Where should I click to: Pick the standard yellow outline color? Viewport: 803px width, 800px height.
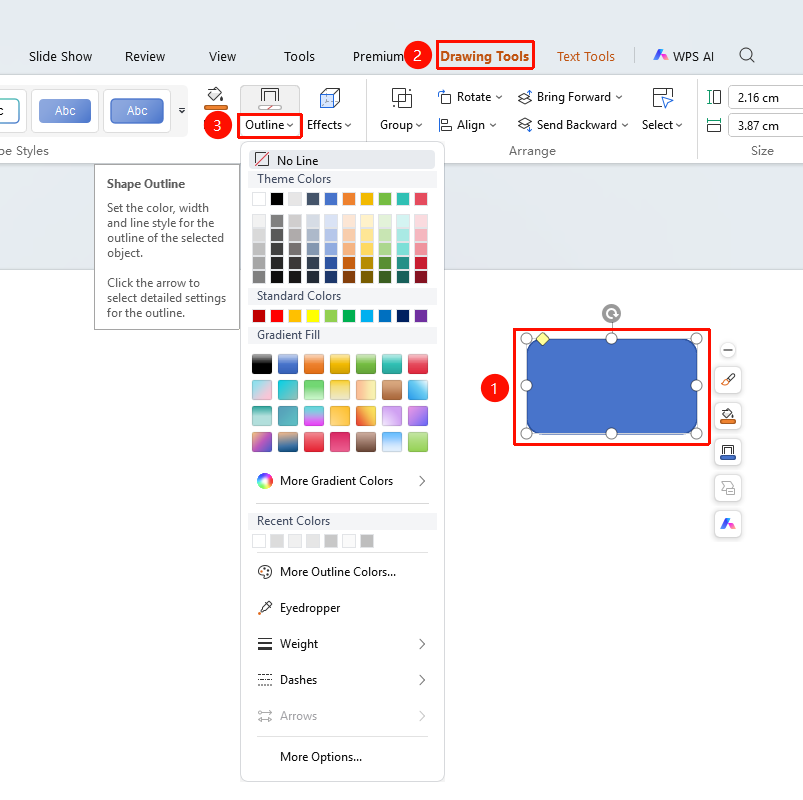313,316
